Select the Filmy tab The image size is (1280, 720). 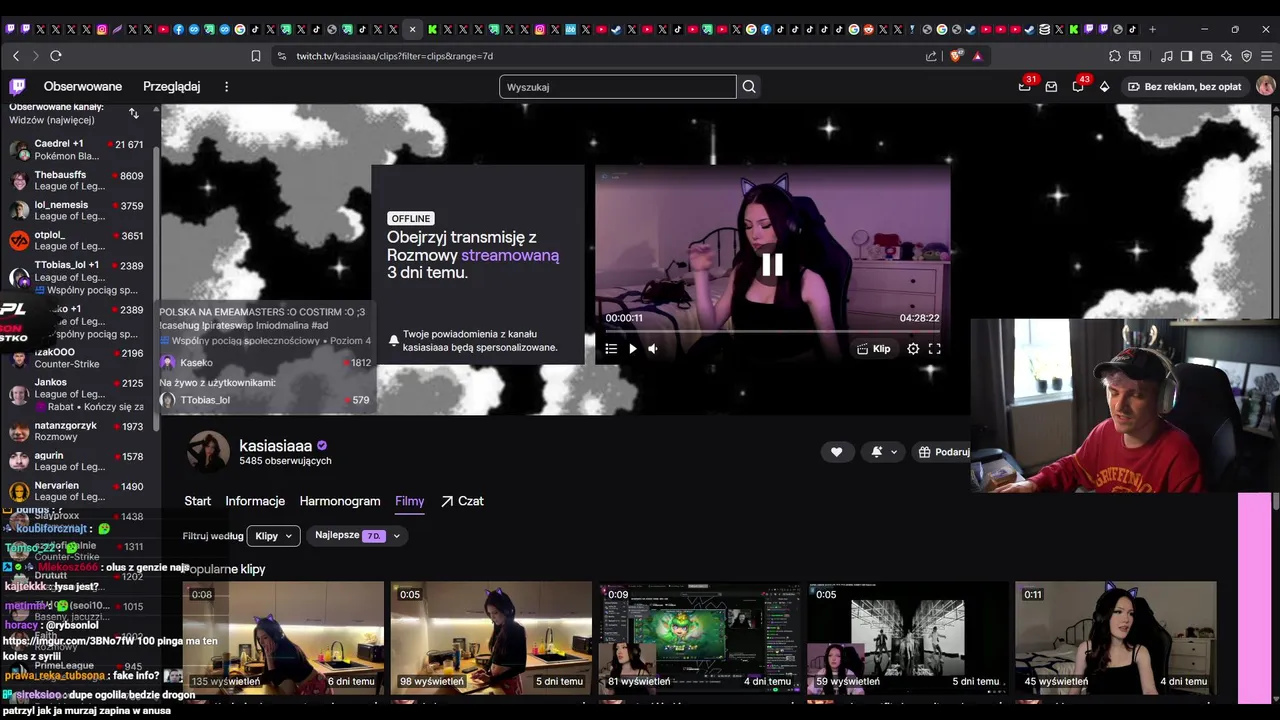pos(409,501)
